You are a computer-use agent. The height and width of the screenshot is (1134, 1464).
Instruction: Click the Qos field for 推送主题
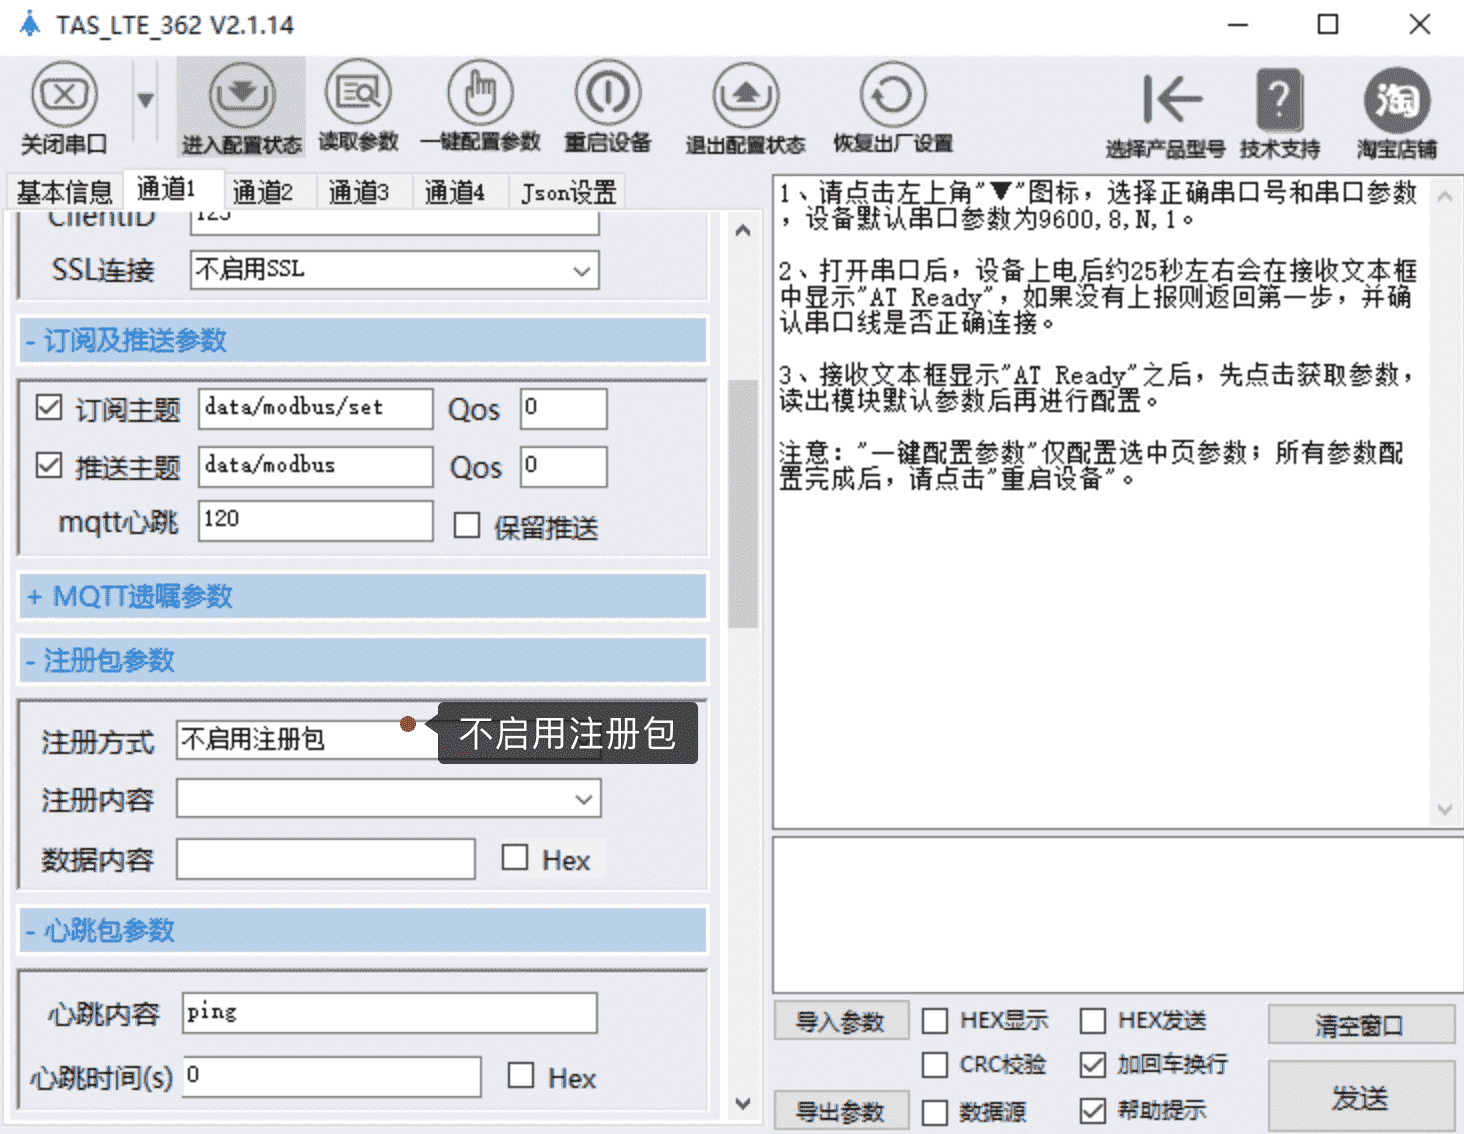(564, 466)
